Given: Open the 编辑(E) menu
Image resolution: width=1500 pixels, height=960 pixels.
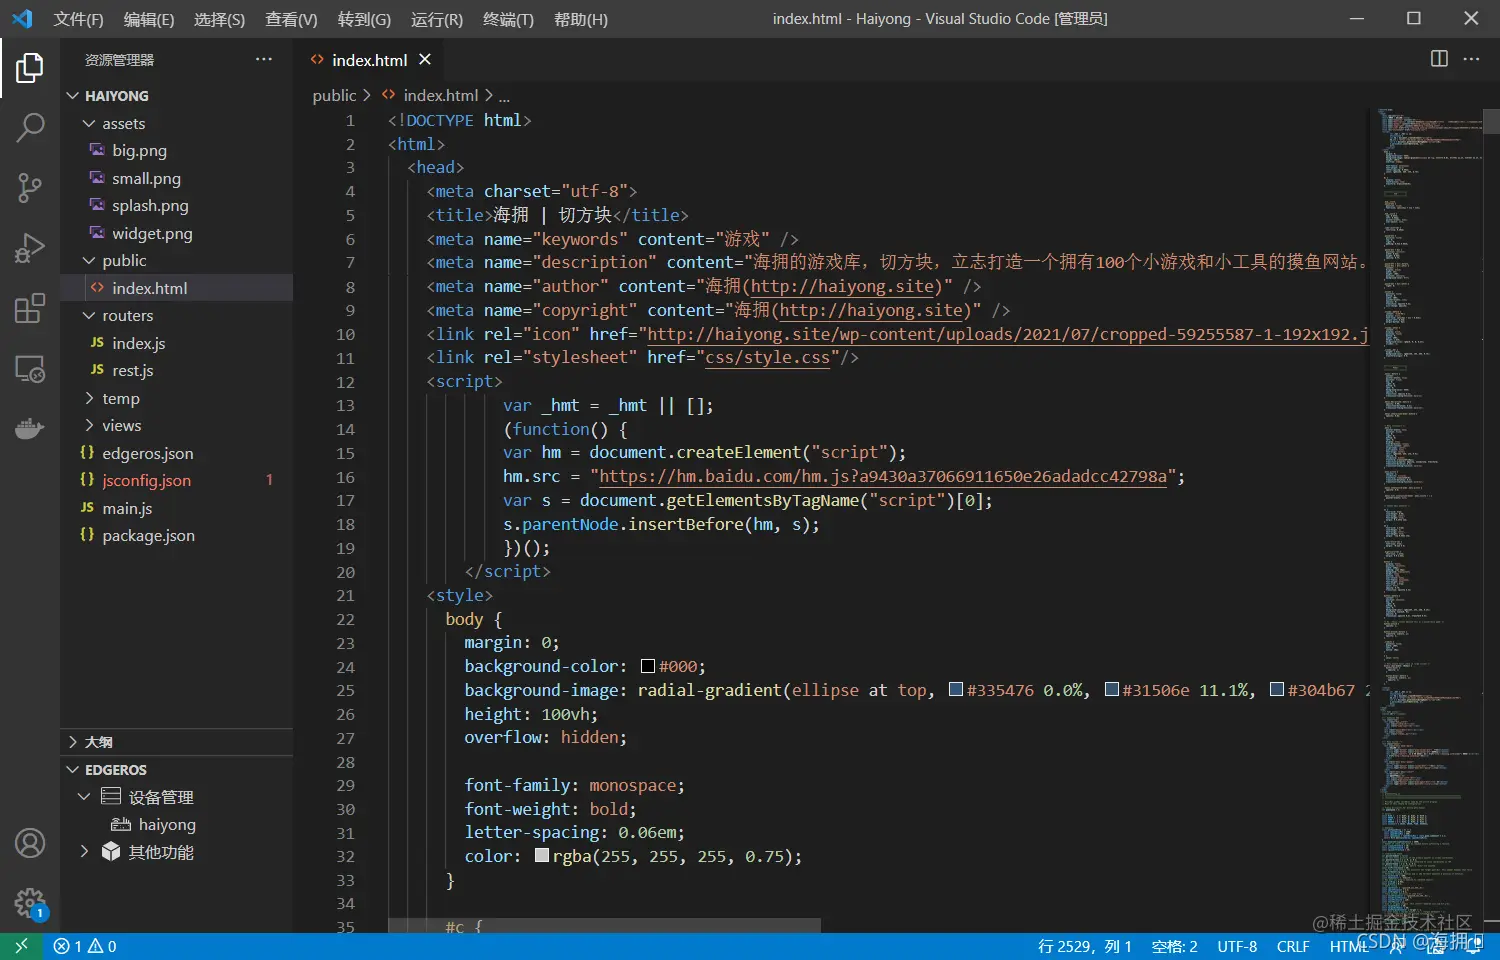Looking at the screenshot, I should 149,19.
